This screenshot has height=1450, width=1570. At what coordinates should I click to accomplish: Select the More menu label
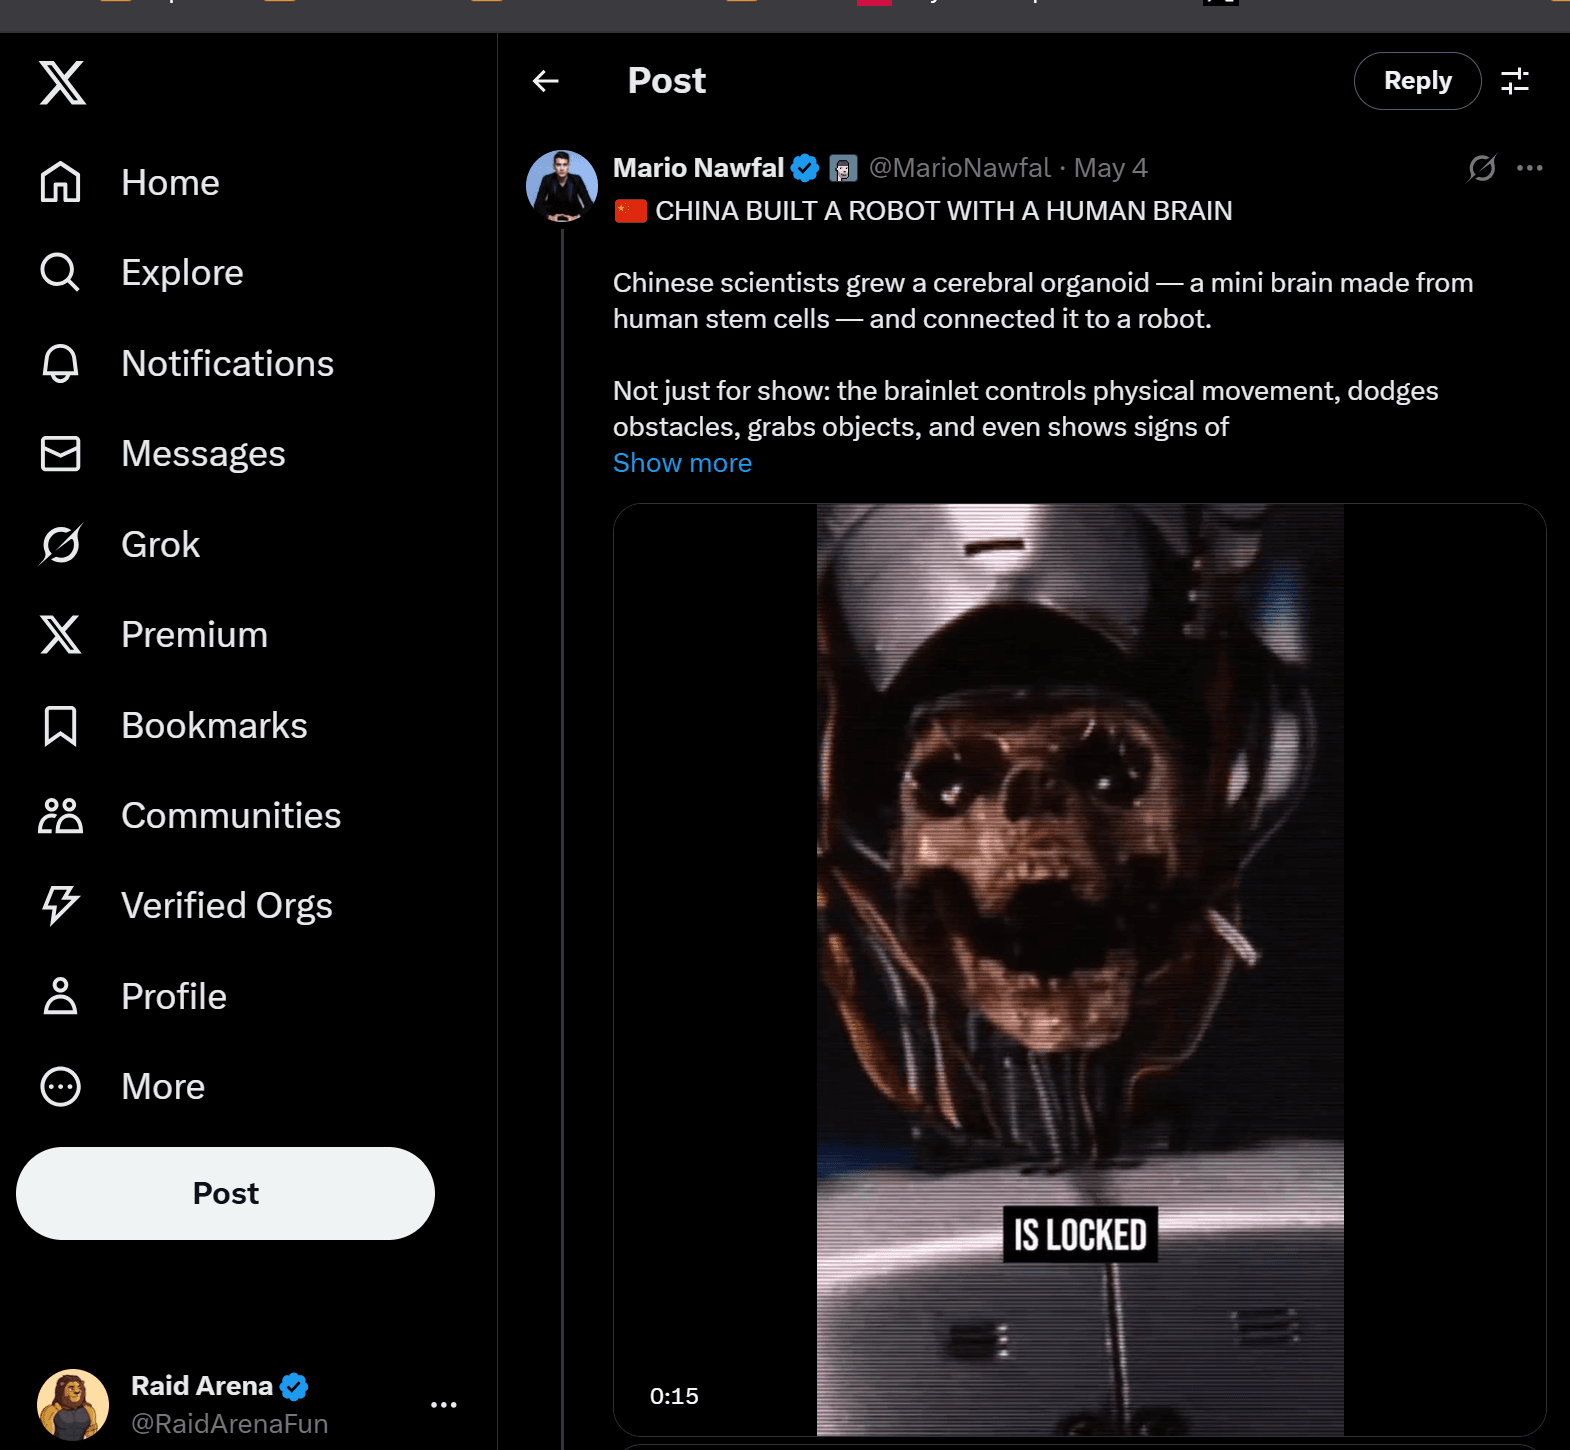[x=163, y=1087]
